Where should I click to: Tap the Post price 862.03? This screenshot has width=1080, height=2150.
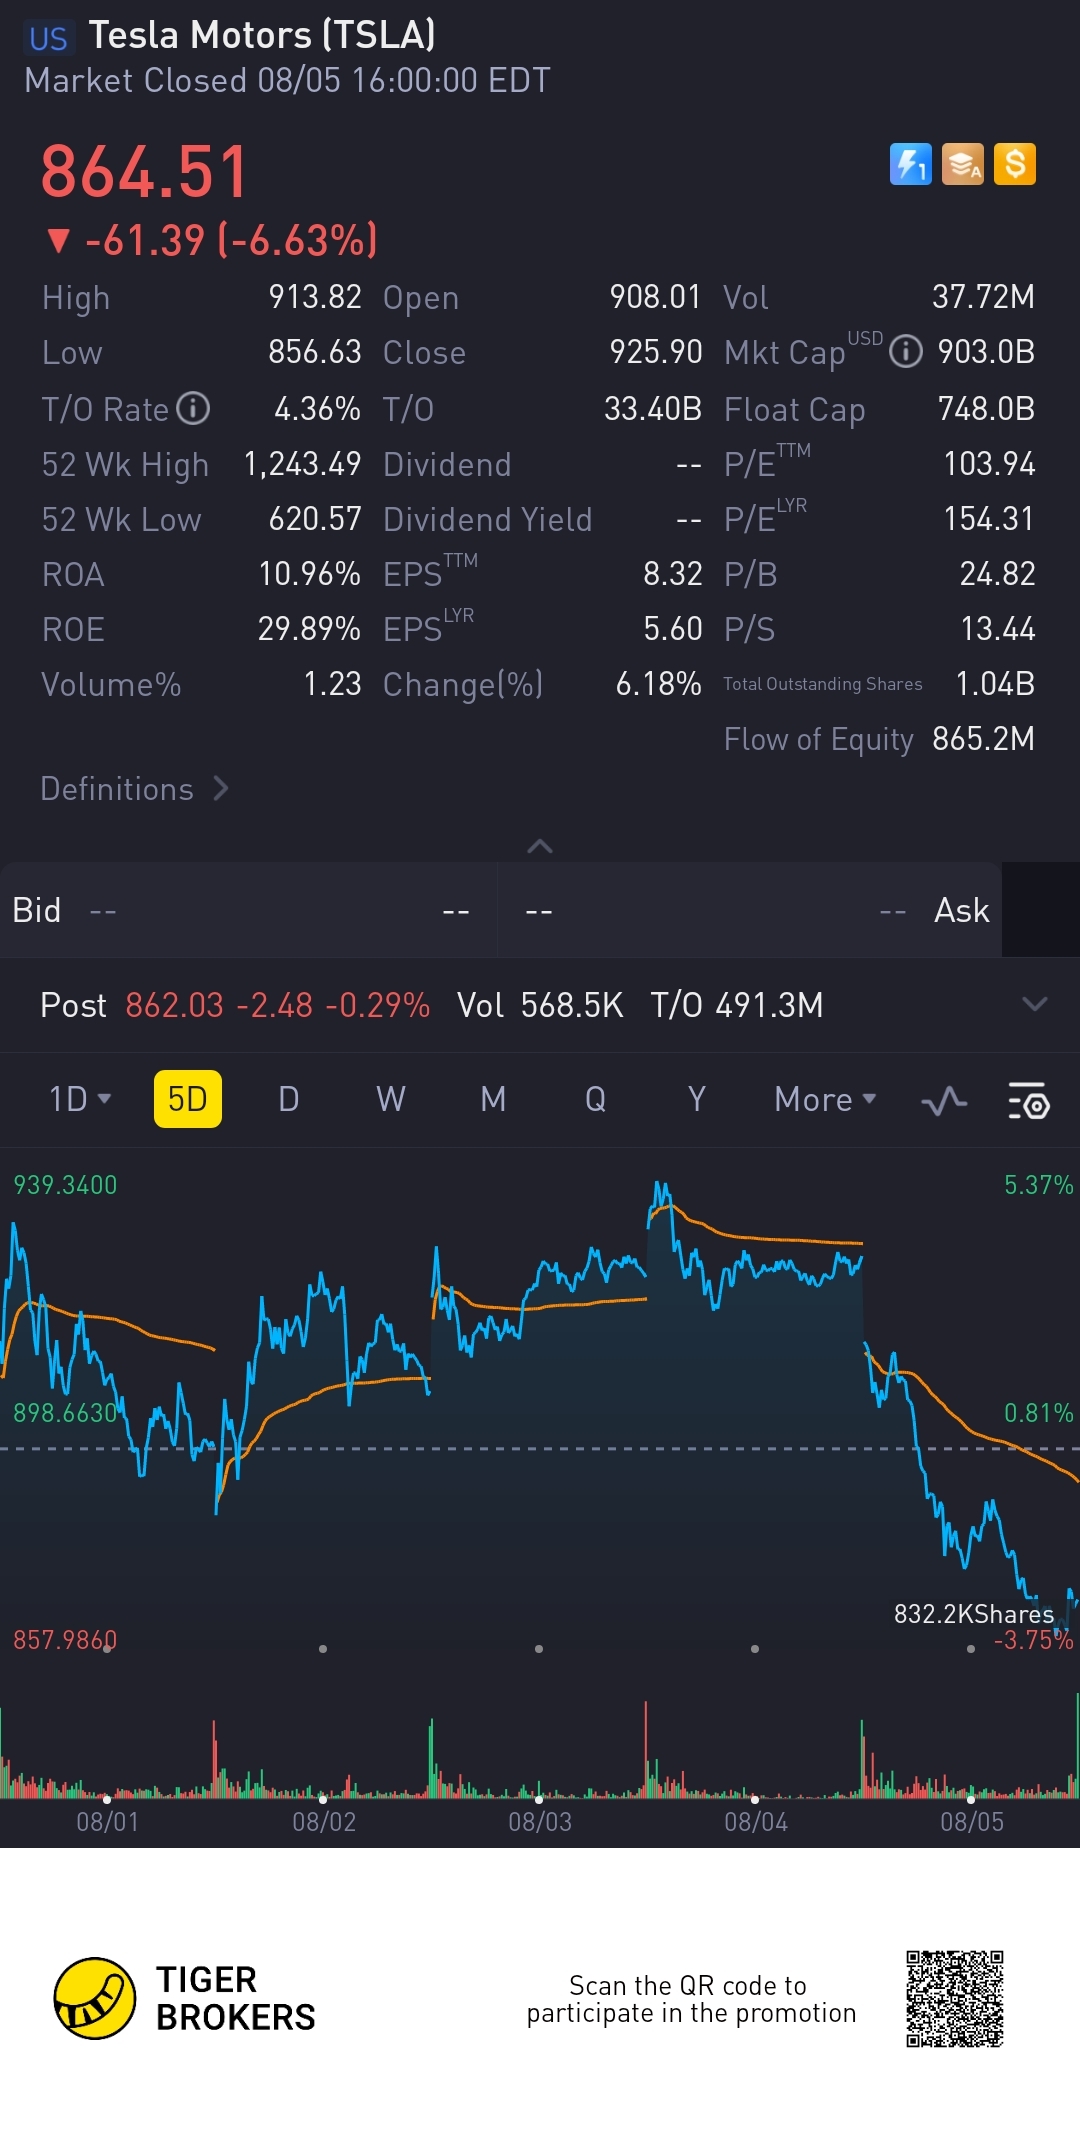coord(175,1005)
